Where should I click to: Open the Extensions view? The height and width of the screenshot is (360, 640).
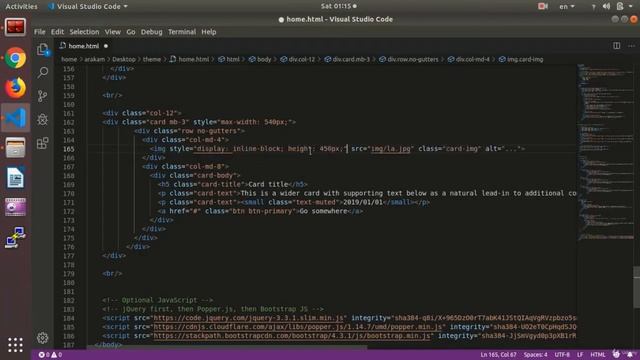42,143
